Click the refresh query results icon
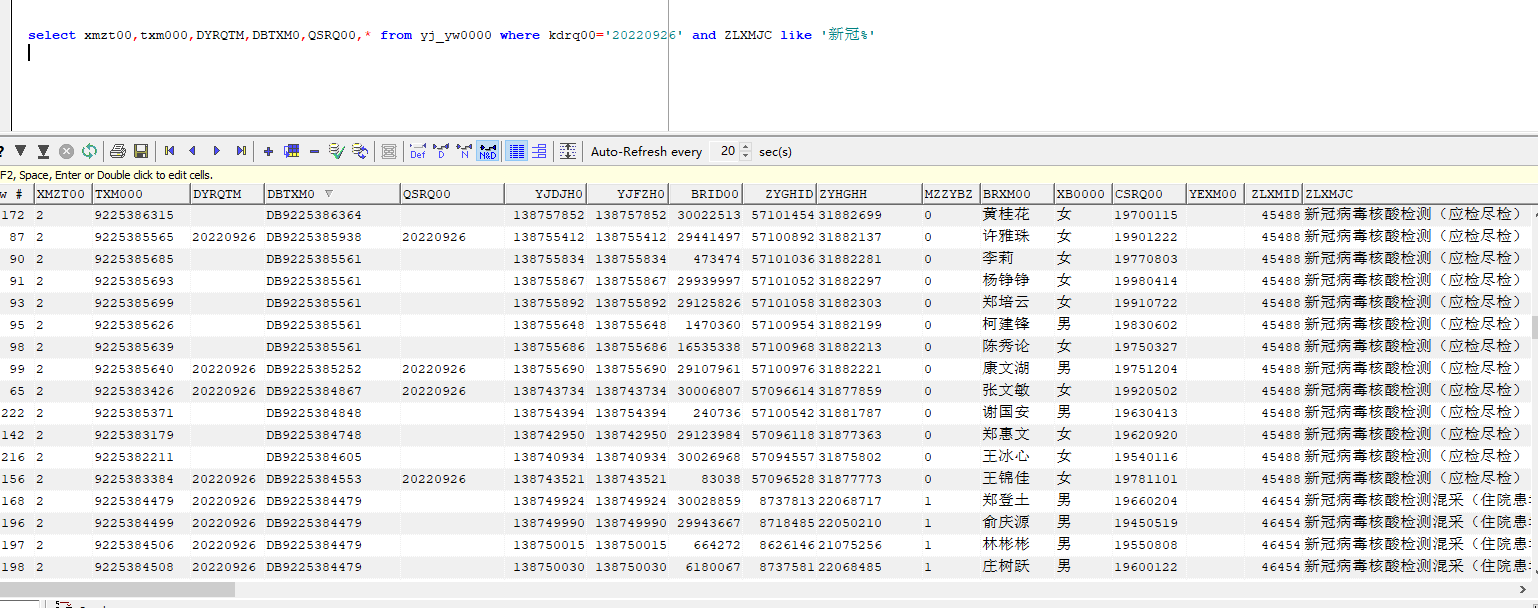 click(x=90, y=151)
